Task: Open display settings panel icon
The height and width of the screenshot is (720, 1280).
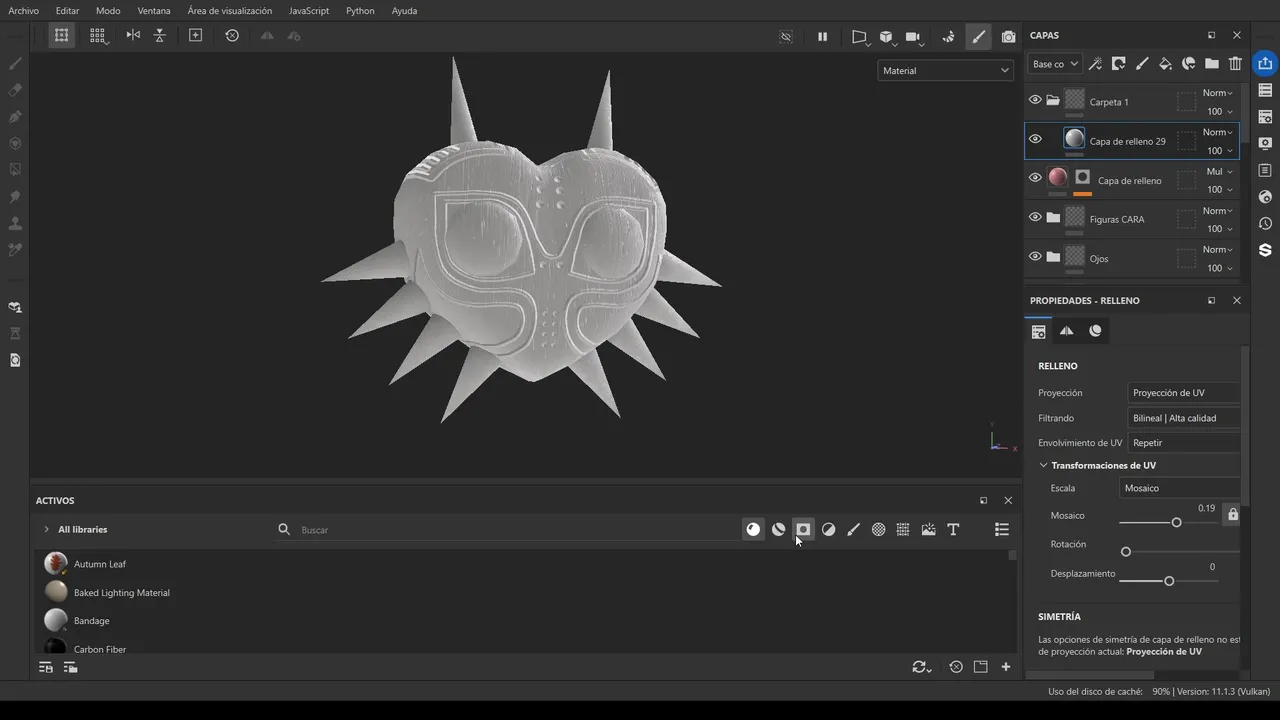Action: coord(1265,143)
